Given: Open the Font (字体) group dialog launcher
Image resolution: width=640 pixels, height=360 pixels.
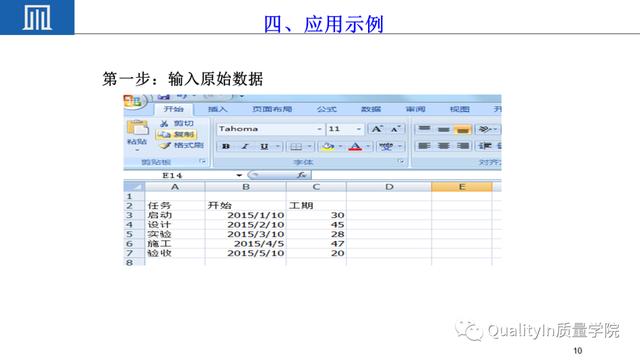Looking at the screenshot, I should coord(401,162).
